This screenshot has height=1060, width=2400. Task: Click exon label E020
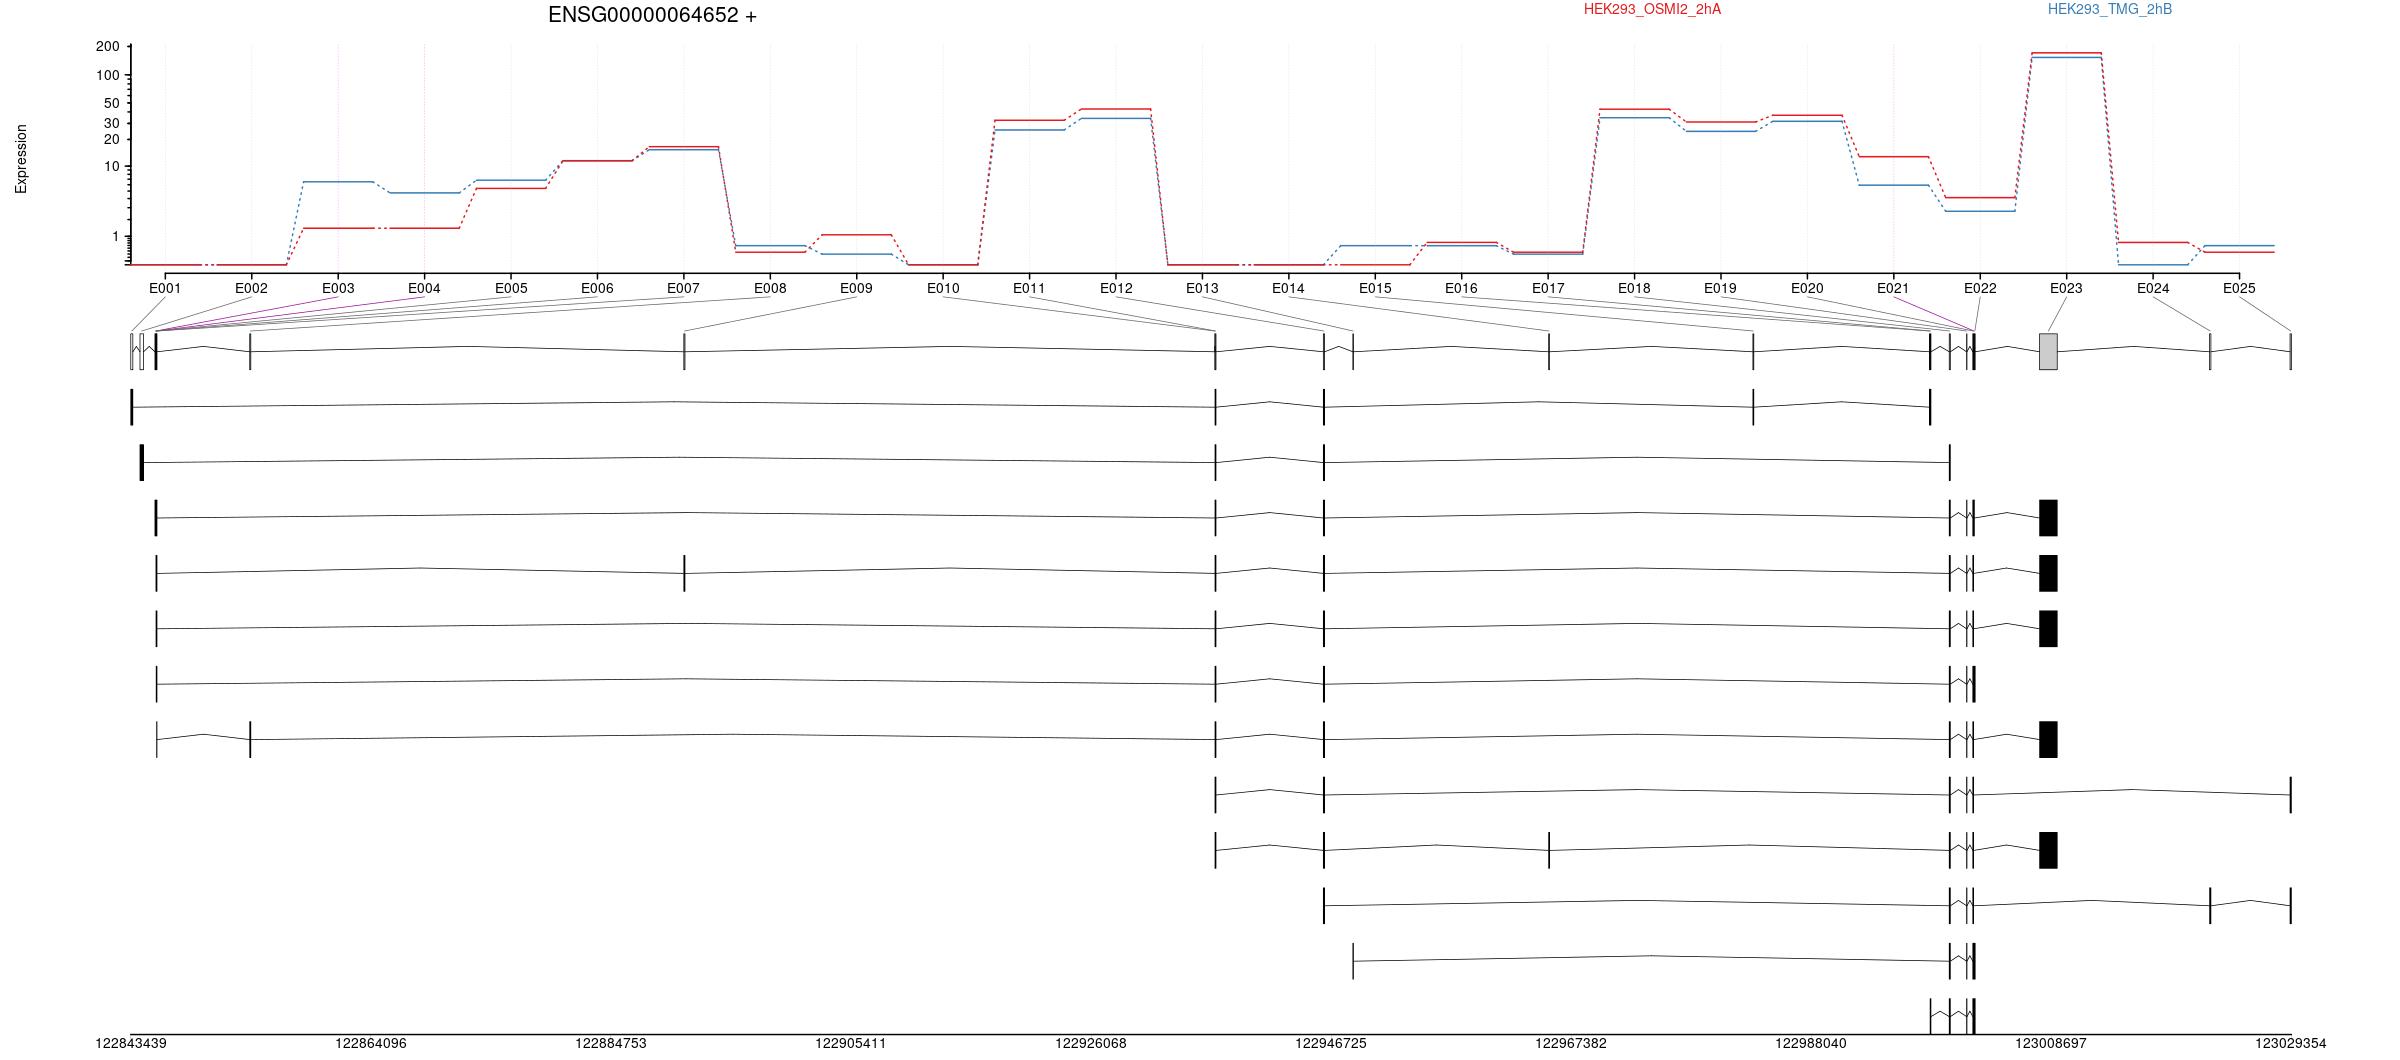(1807, 288)
